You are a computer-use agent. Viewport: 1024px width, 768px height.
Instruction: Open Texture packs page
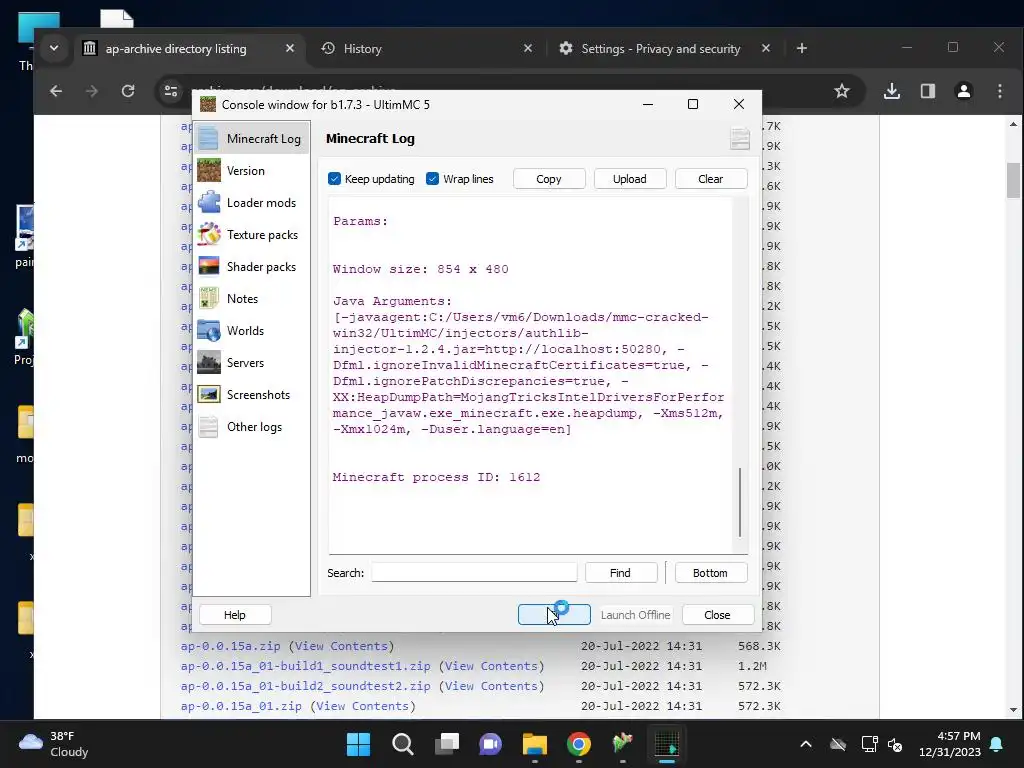coord(252,234)
